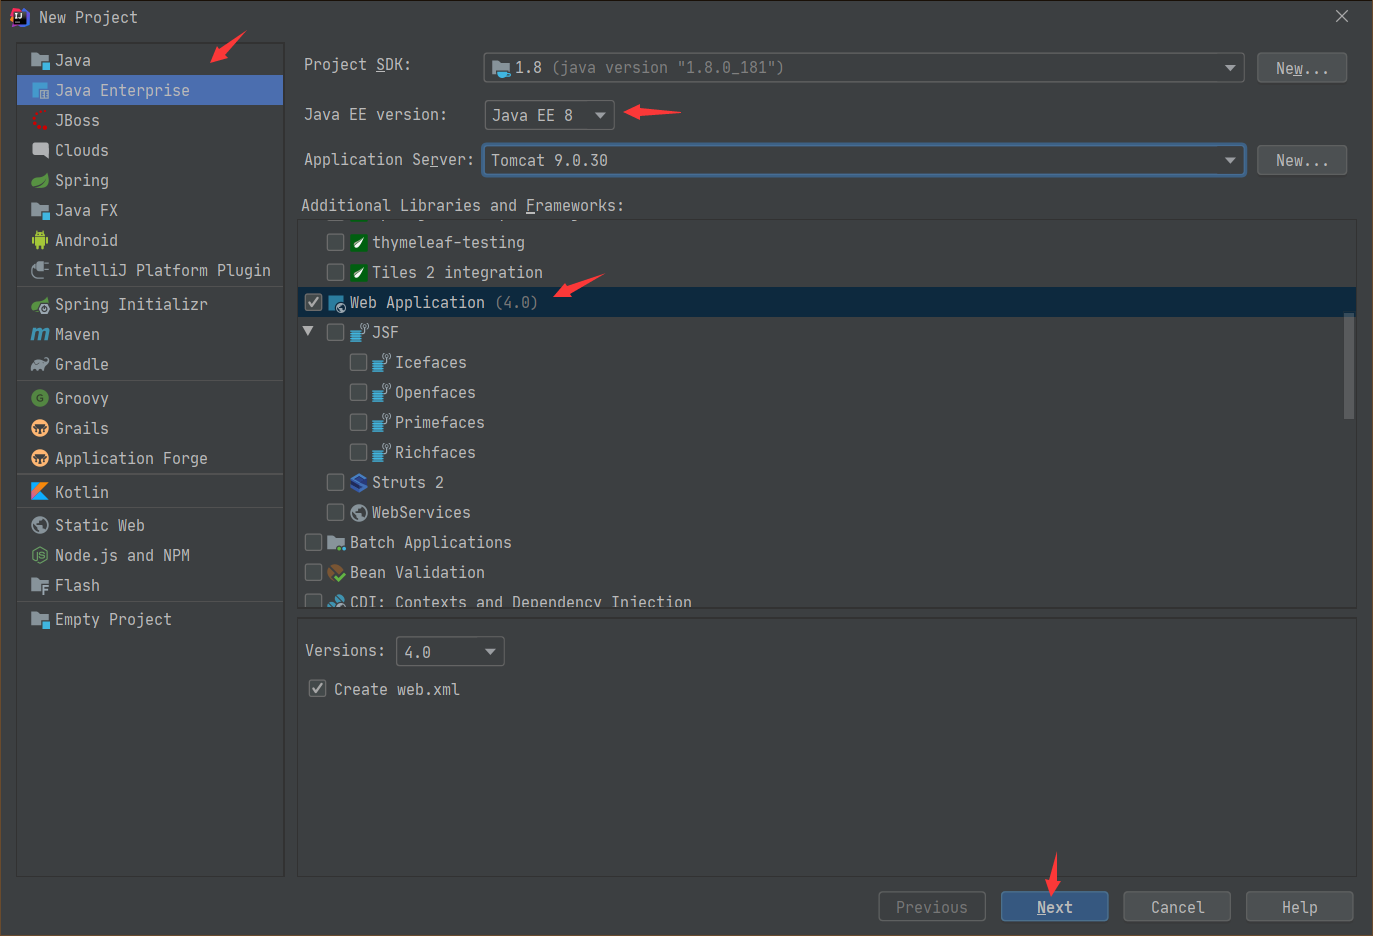Click the disabled Previous button

932,907
